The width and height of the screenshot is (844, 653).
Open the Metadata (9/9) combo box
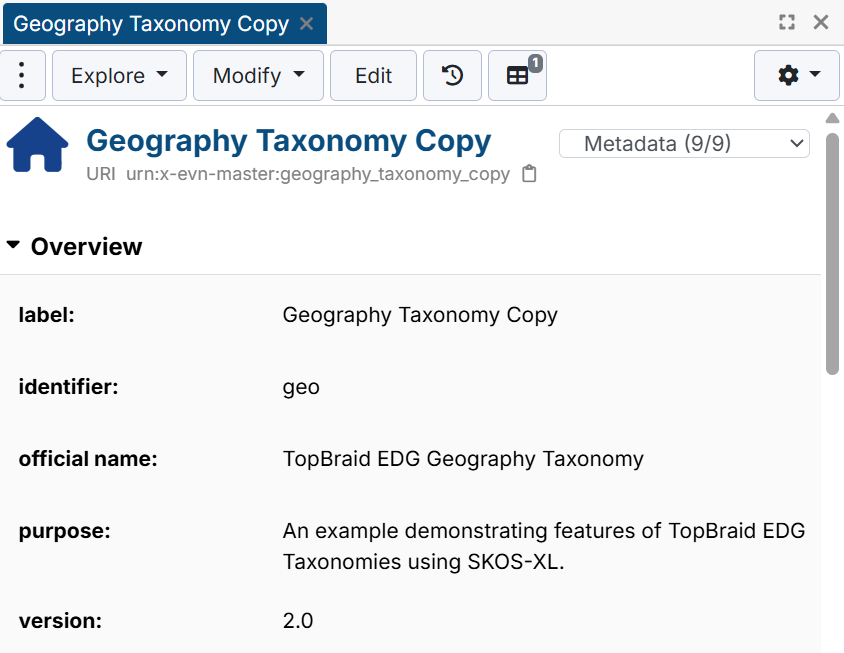pyautogui.click(x=684, y=144)
